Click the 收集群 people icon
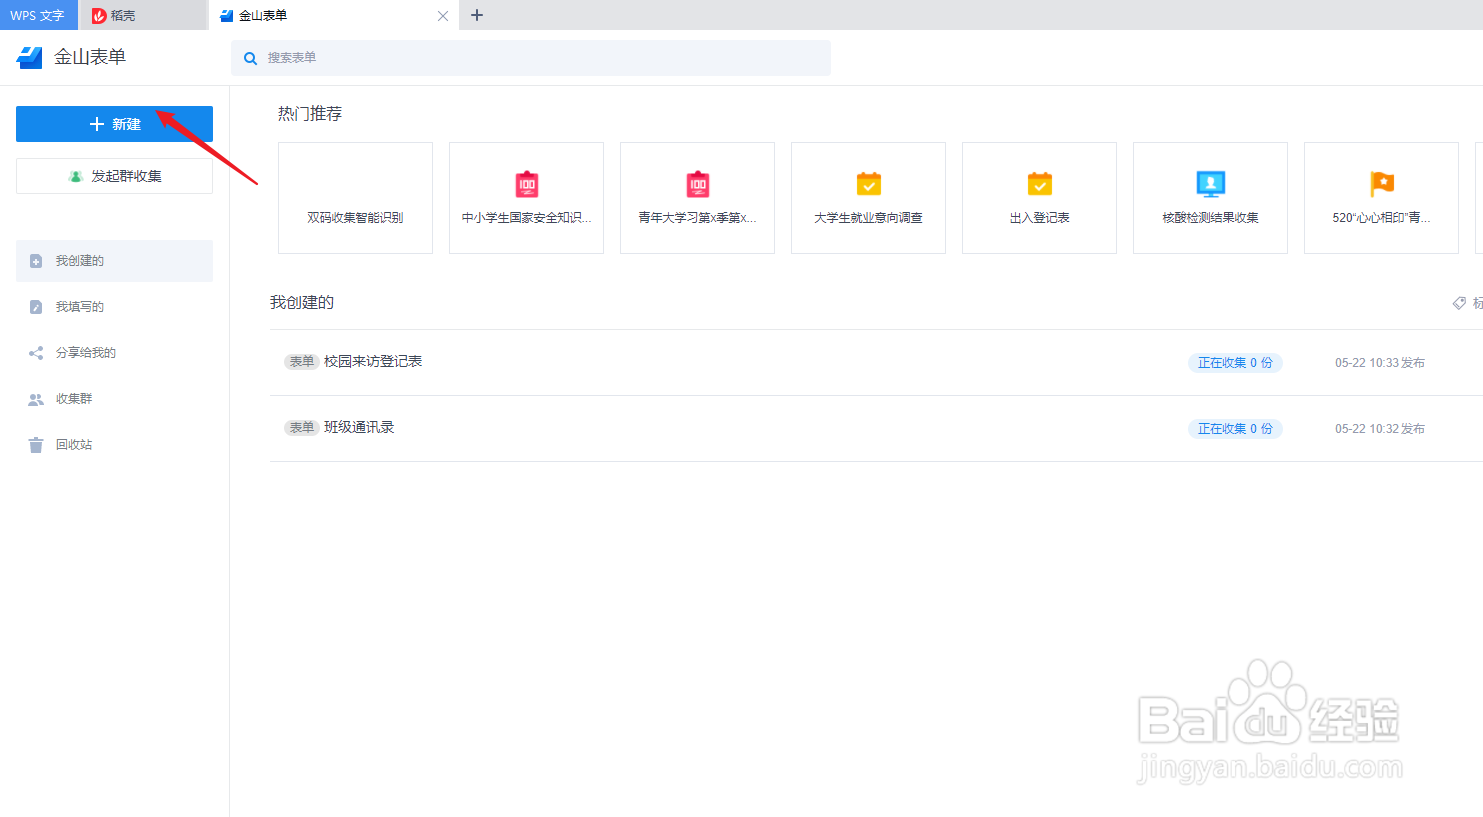 point(36,399)
